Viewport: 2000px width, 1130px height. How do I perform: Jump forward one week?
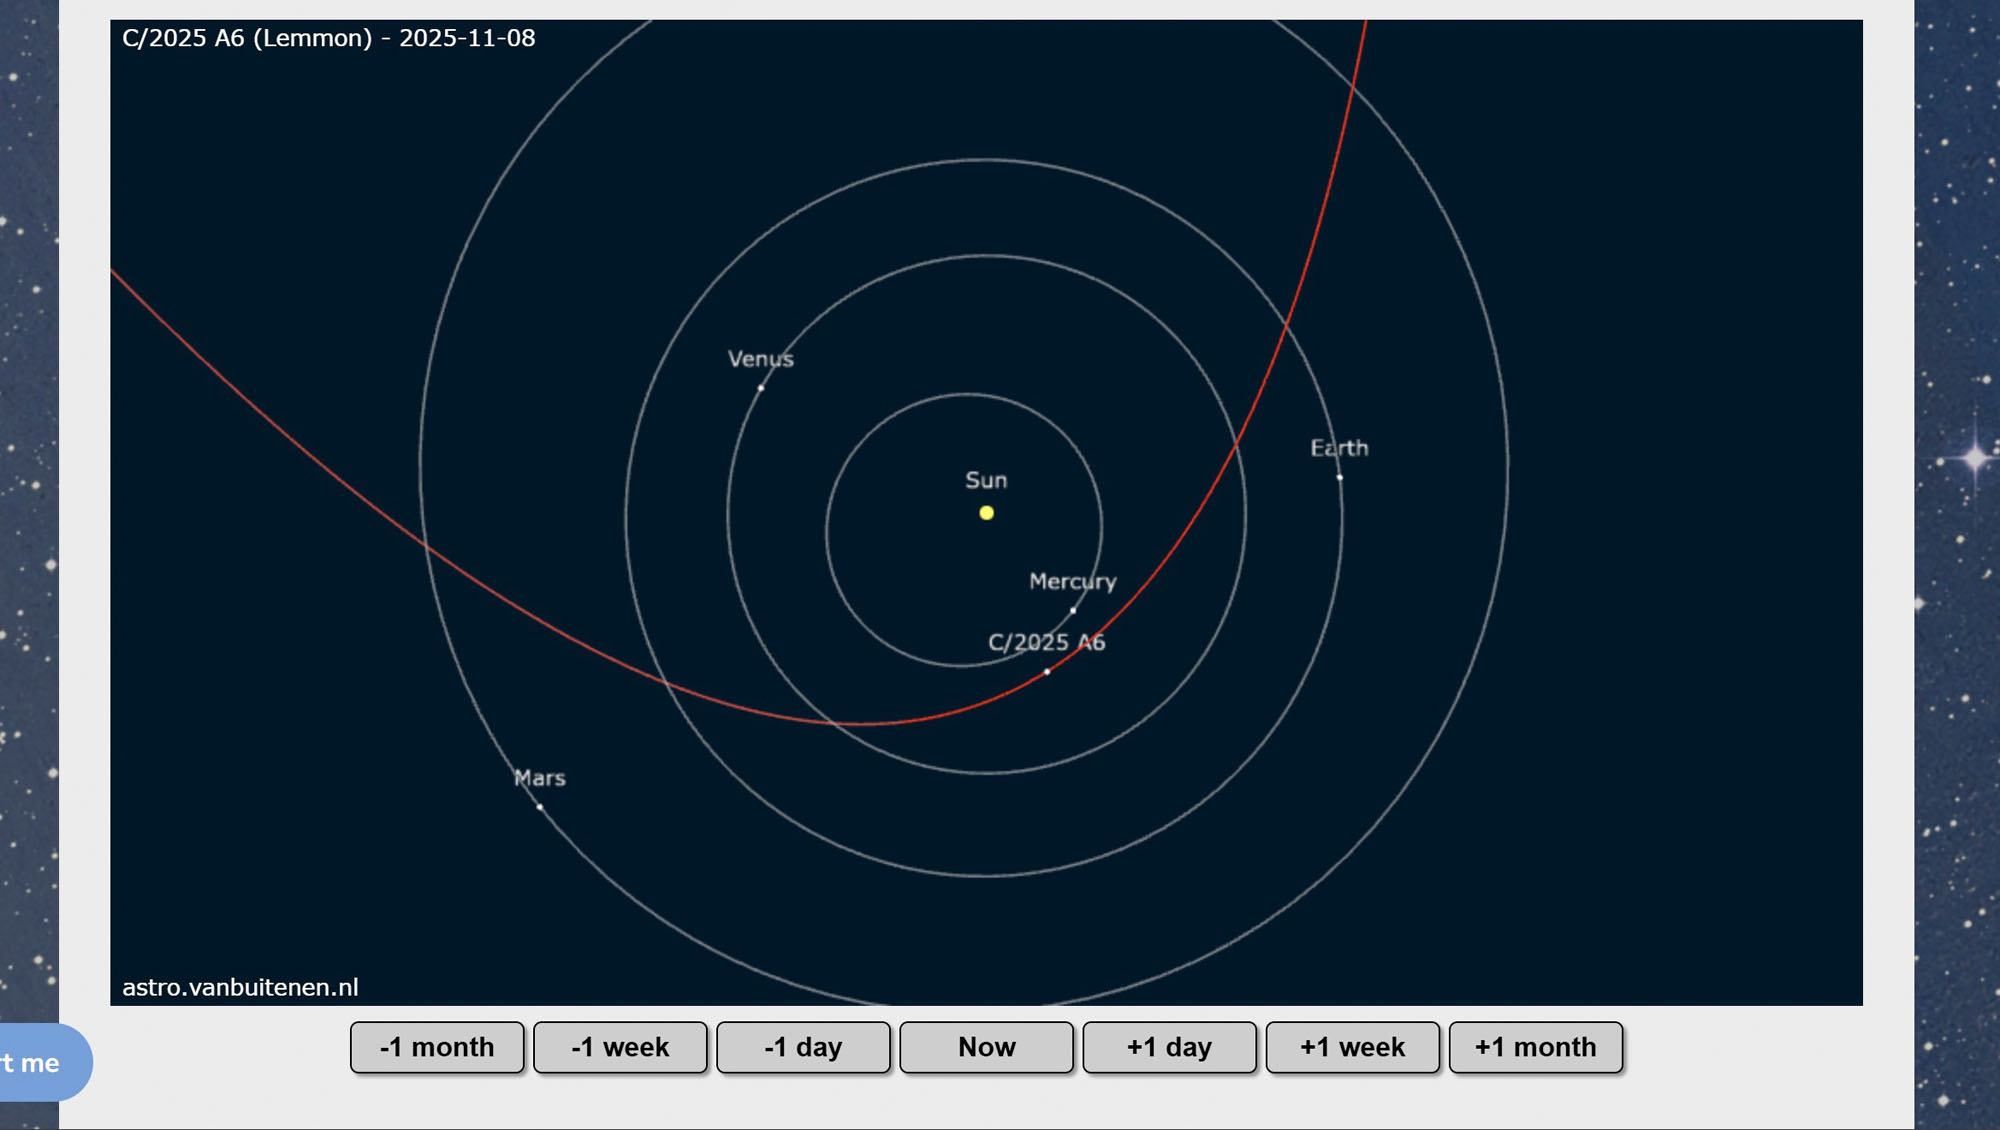[x=1352, y=1047]
